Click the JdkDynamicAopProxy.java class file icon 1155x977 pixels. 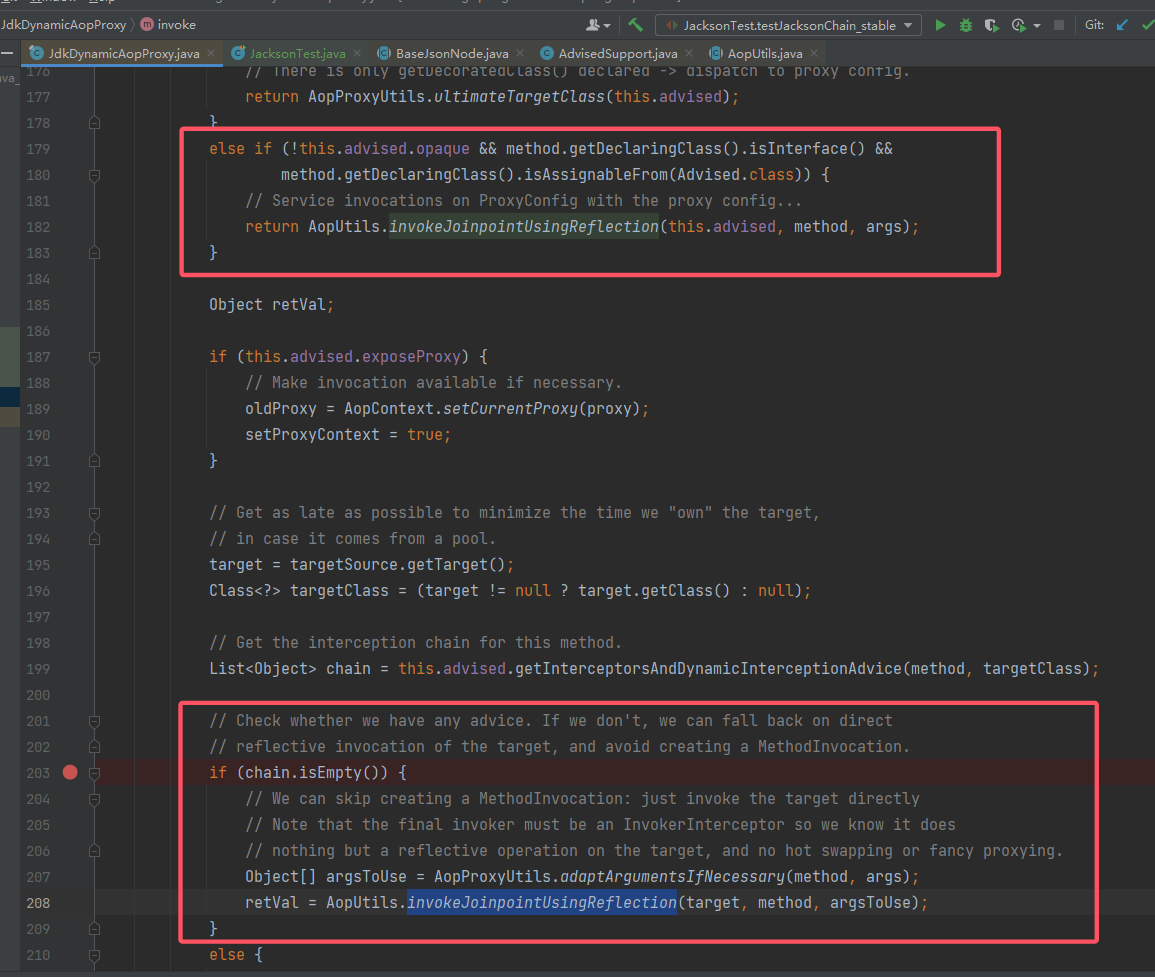(x=36, y=53)
